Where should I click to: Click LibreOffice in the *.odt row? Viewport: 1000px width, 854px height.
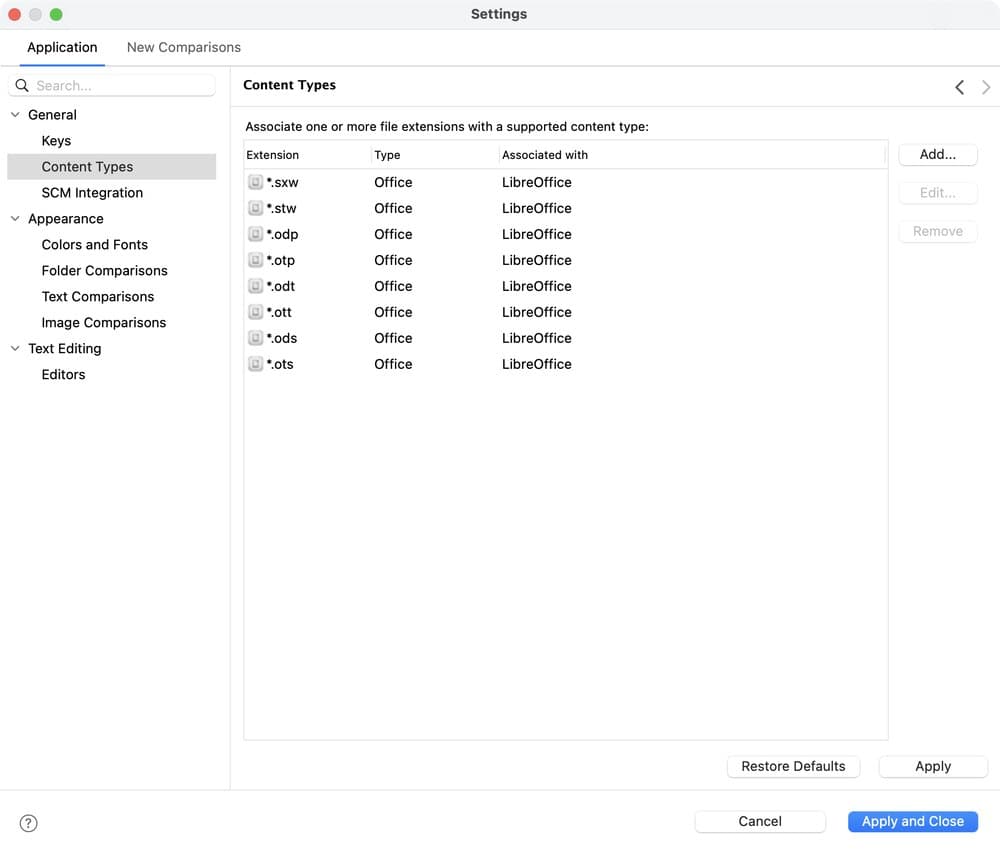pos(536,286)
